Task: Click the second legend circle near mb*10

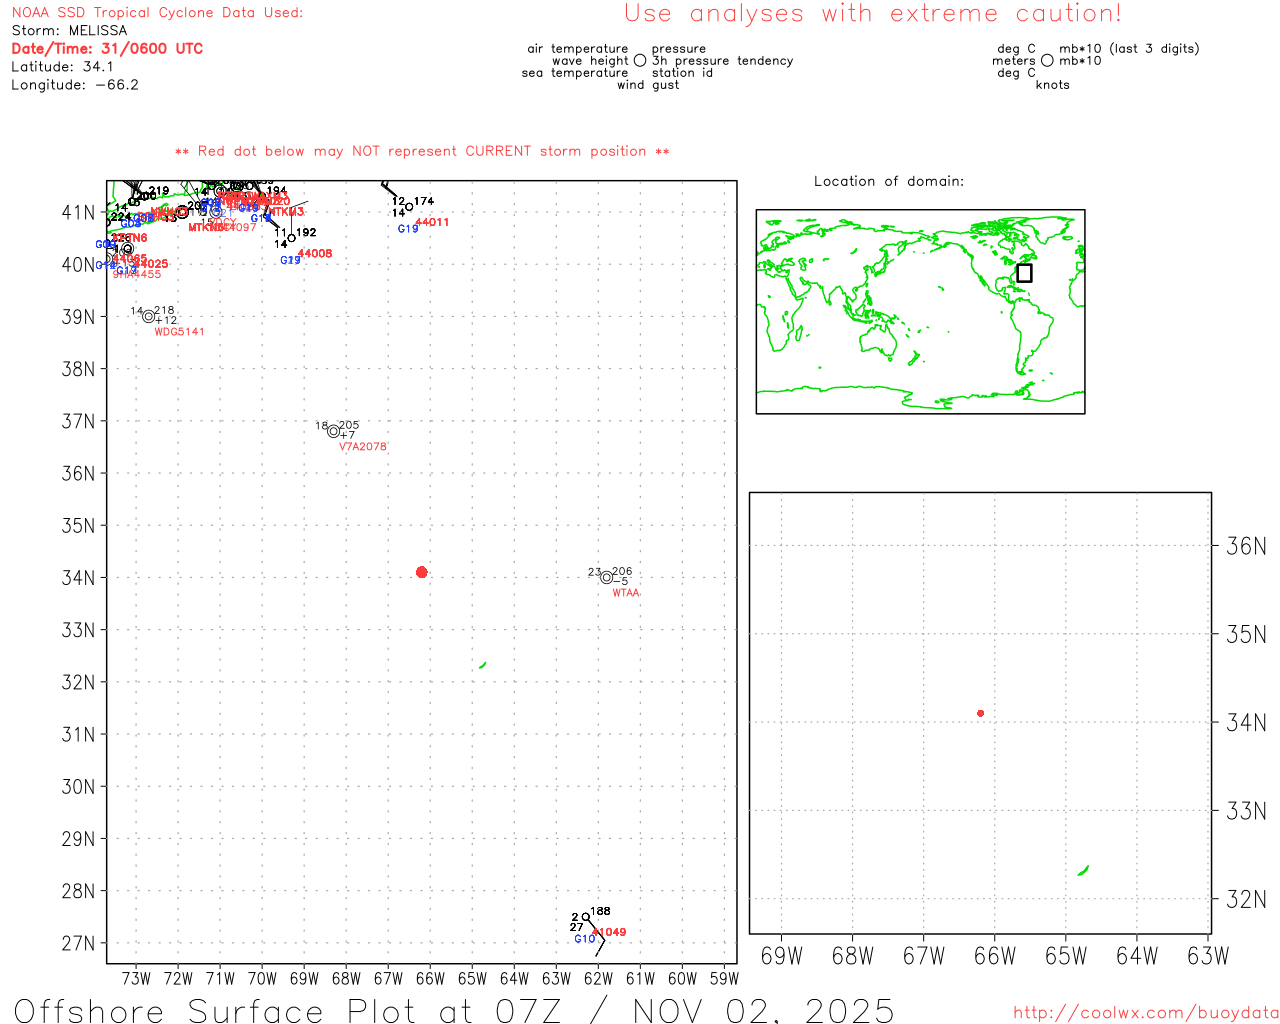Action: point(1047,60)
